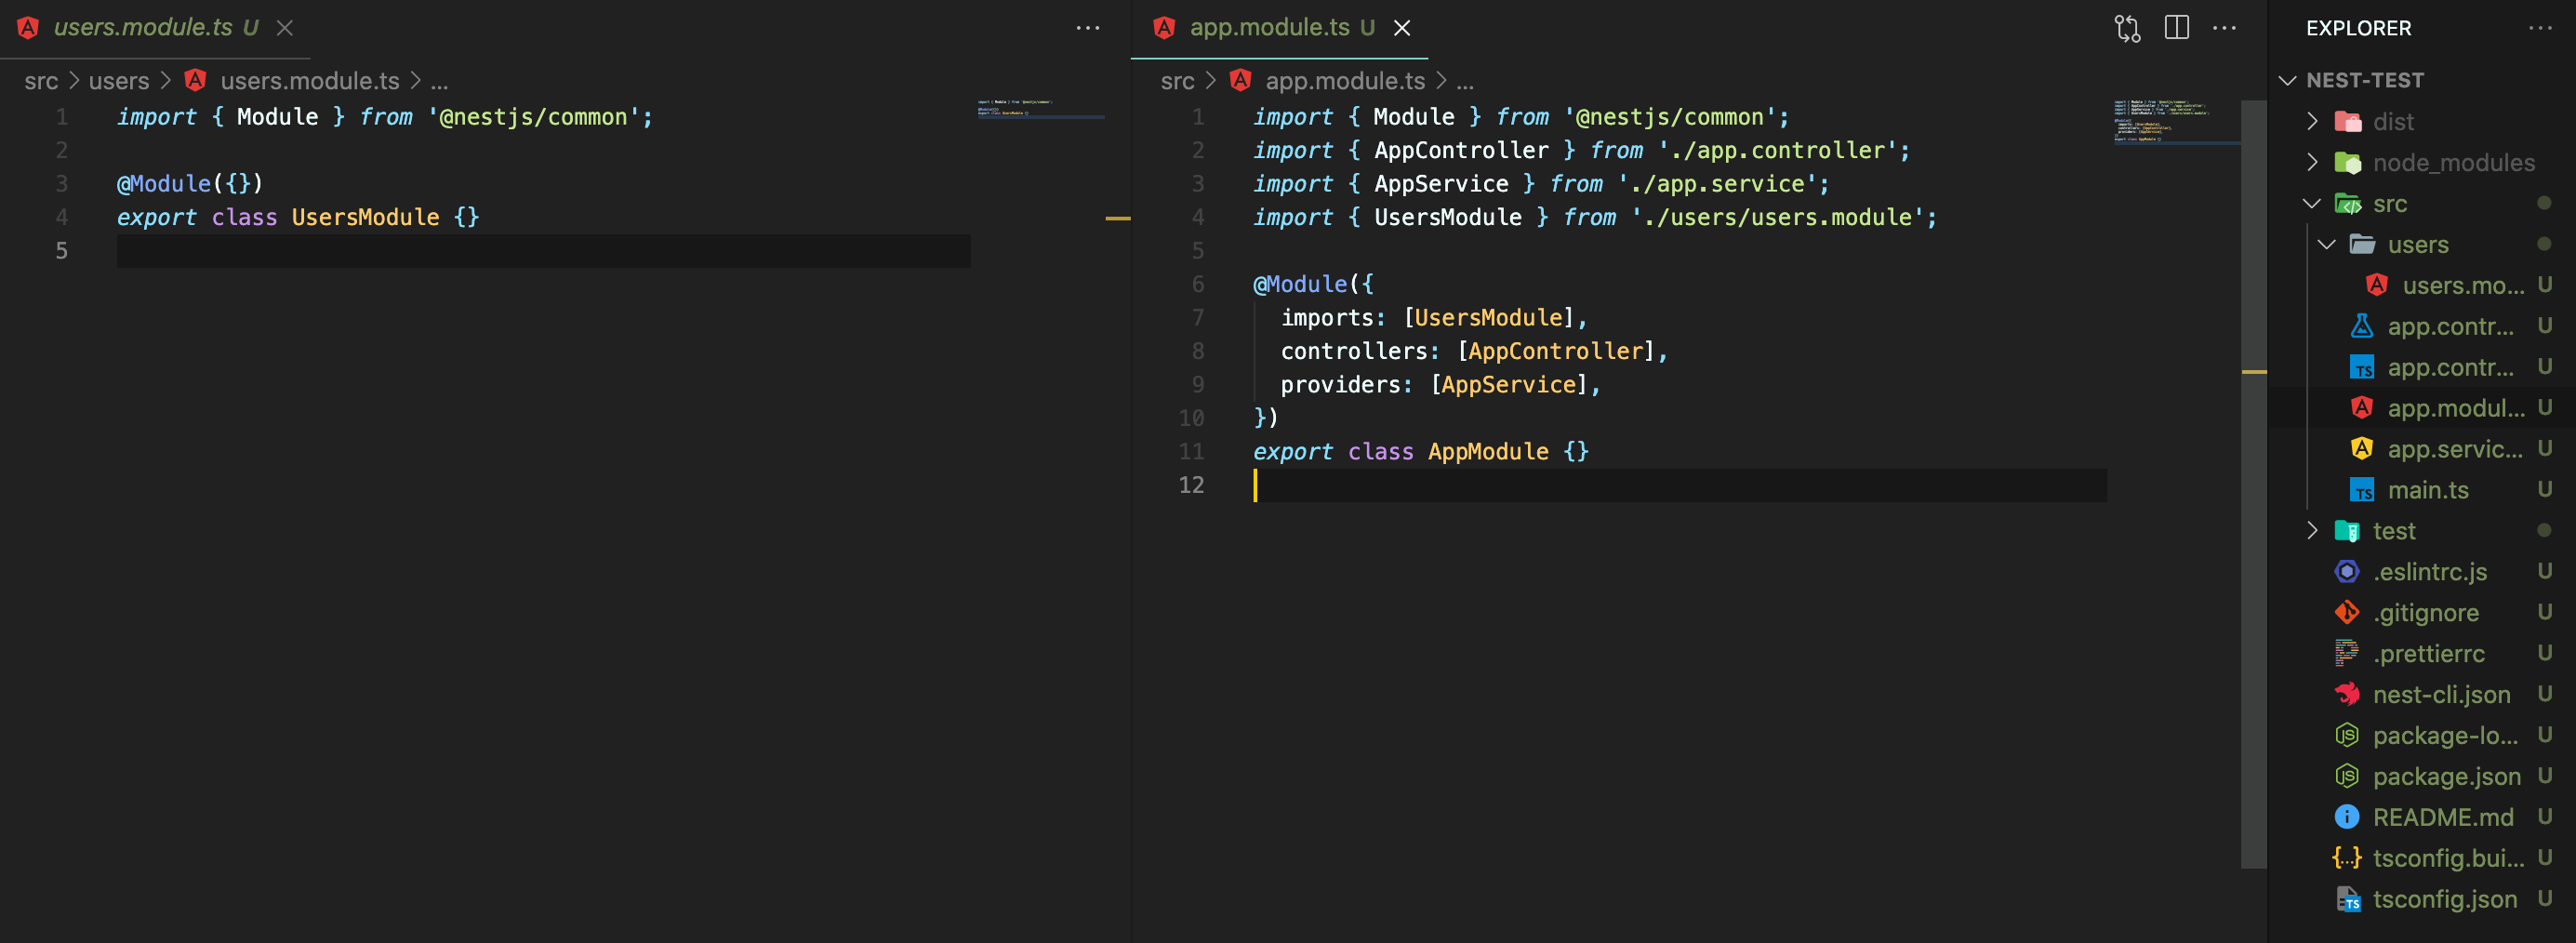Click 'users.module.ts' breadcrumb in left editor

(310, 81)
